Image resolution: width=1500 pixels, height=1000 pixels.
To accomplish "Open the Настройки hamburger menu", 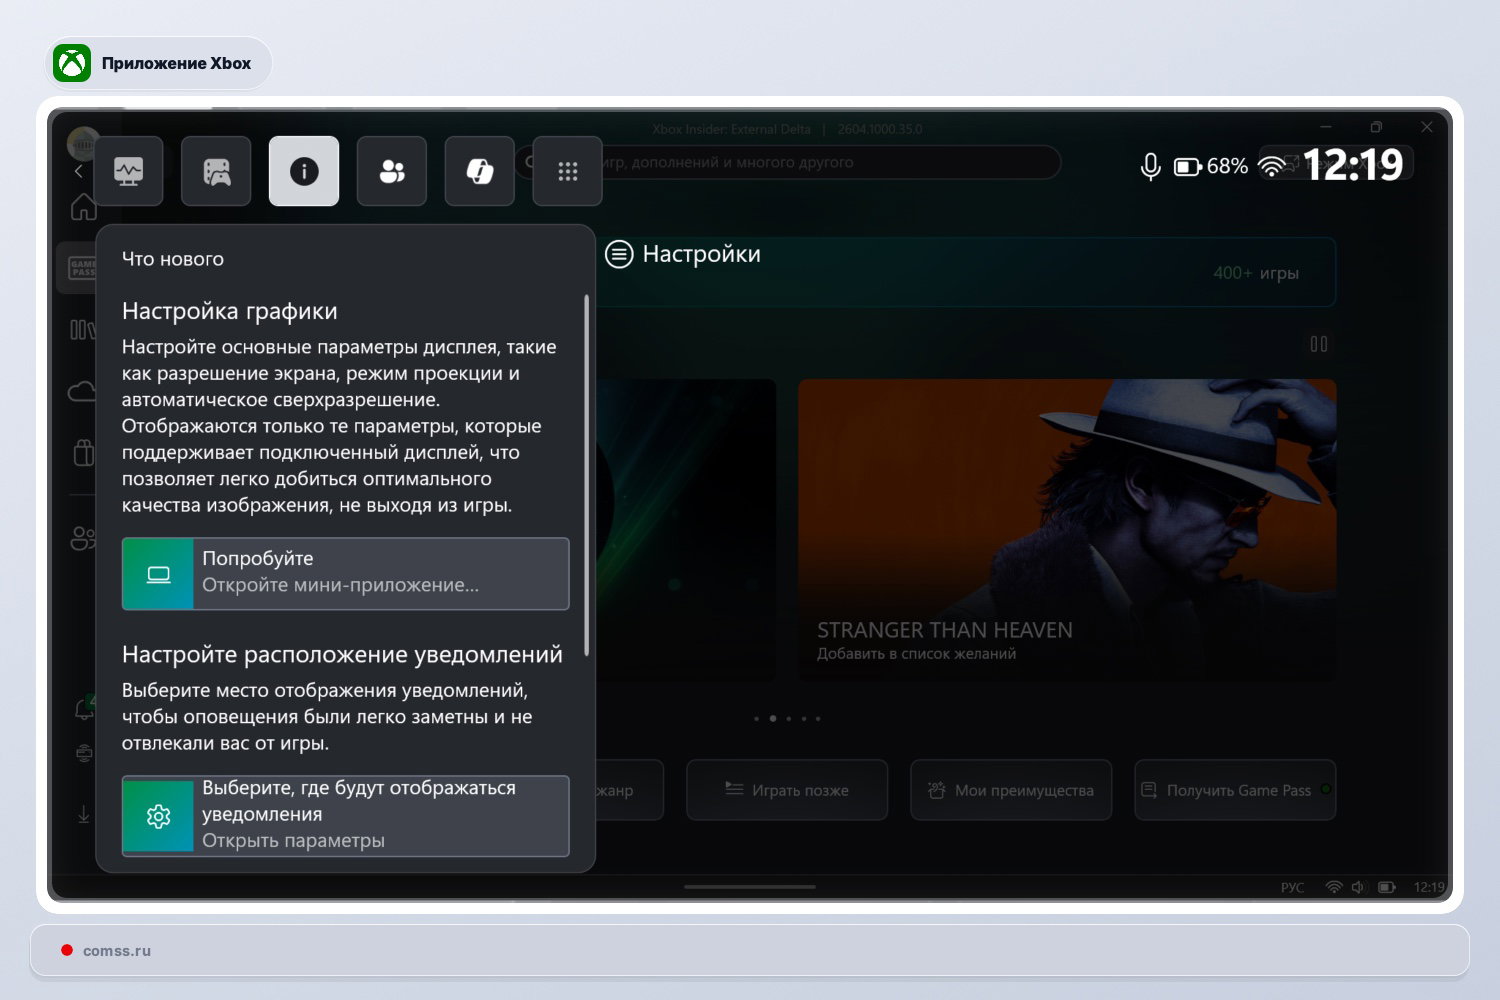I will click(x=619, y=255).
